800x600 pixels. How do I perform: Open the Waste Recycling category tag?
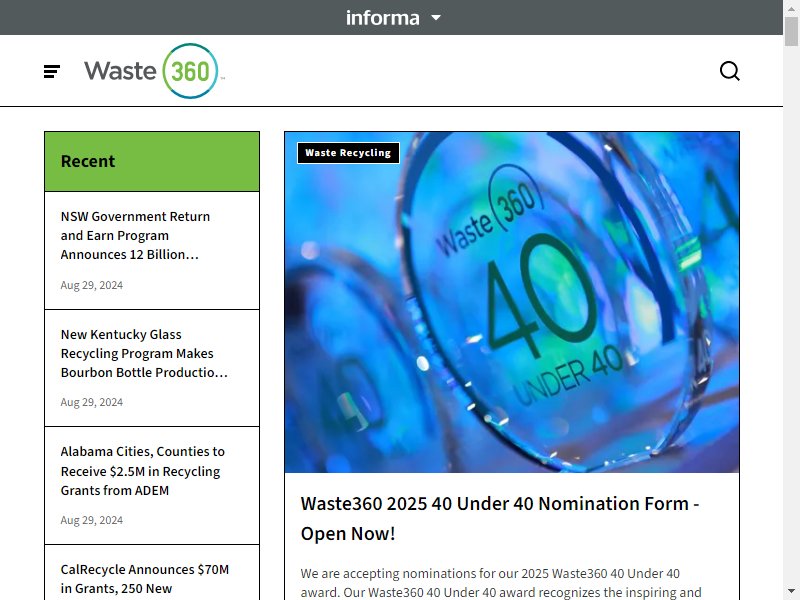348,153
